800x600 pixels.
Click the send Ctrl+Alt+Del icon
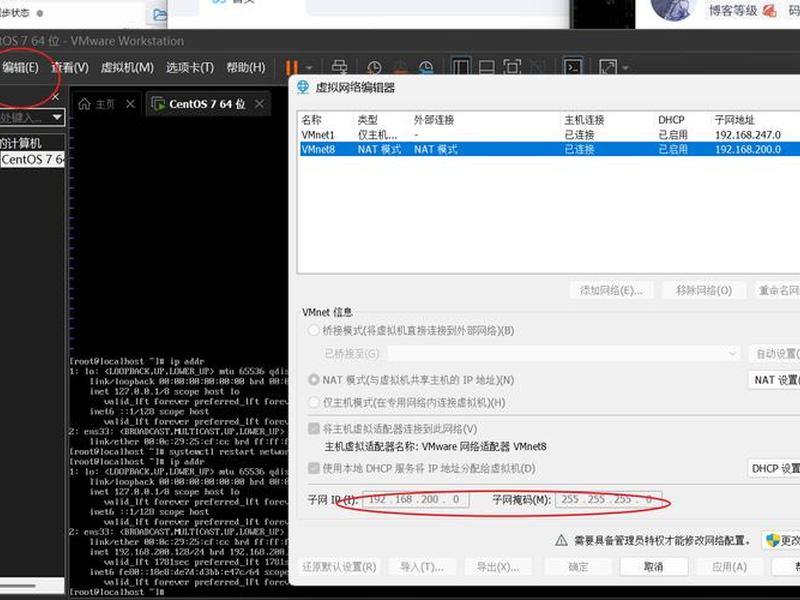[339, 67]
